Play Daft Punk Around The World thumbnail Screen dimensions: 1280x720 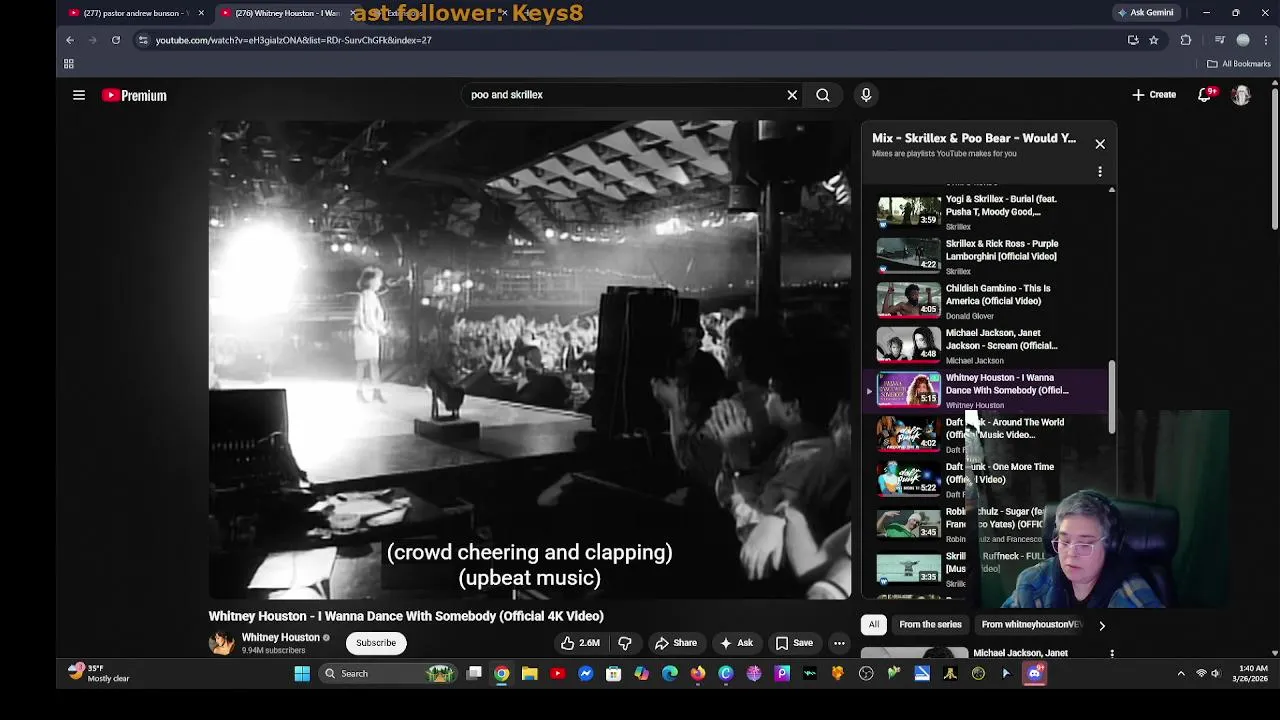point(908,433)
